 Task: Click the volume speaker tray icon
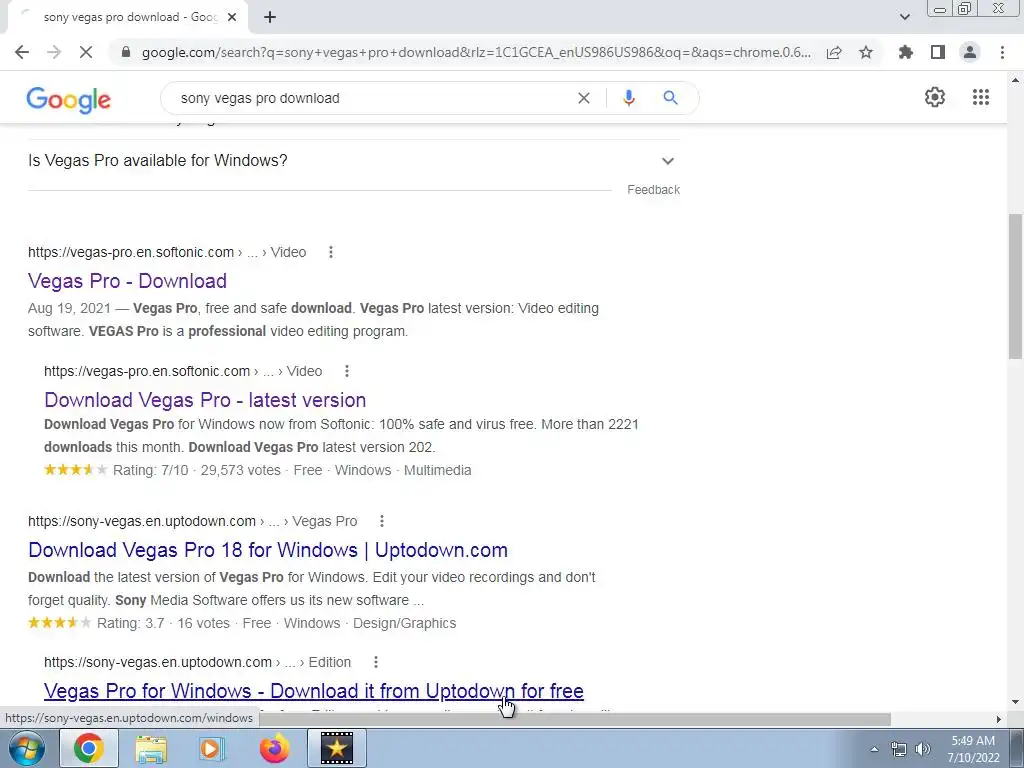coord(923,749)
